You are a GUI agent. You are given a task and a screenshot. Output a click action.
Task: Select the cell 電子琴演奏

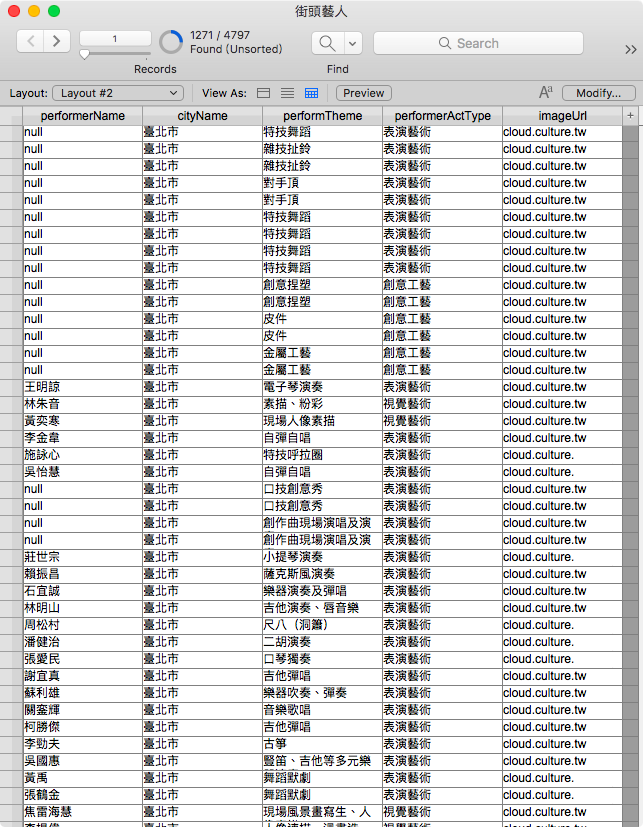[322, 387]
